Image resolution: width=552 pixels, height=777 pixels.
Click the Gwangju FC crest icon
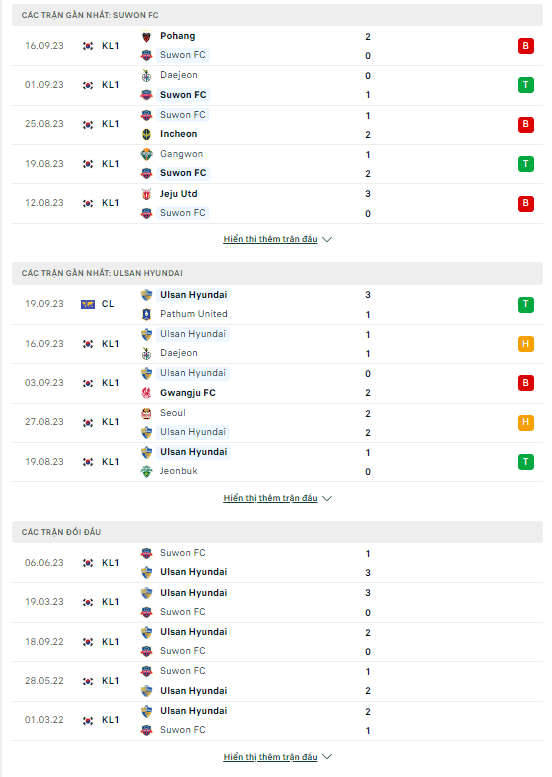click(146, 393)
